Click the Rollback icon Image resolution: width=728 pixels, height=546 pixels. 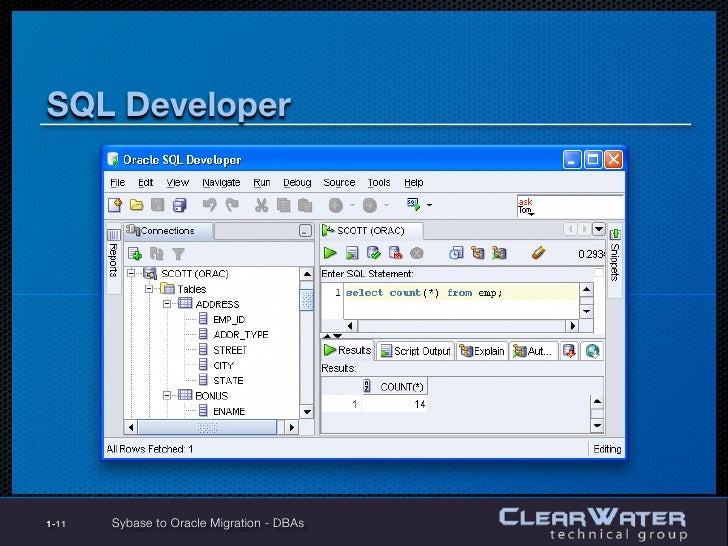tap(396, 253)
